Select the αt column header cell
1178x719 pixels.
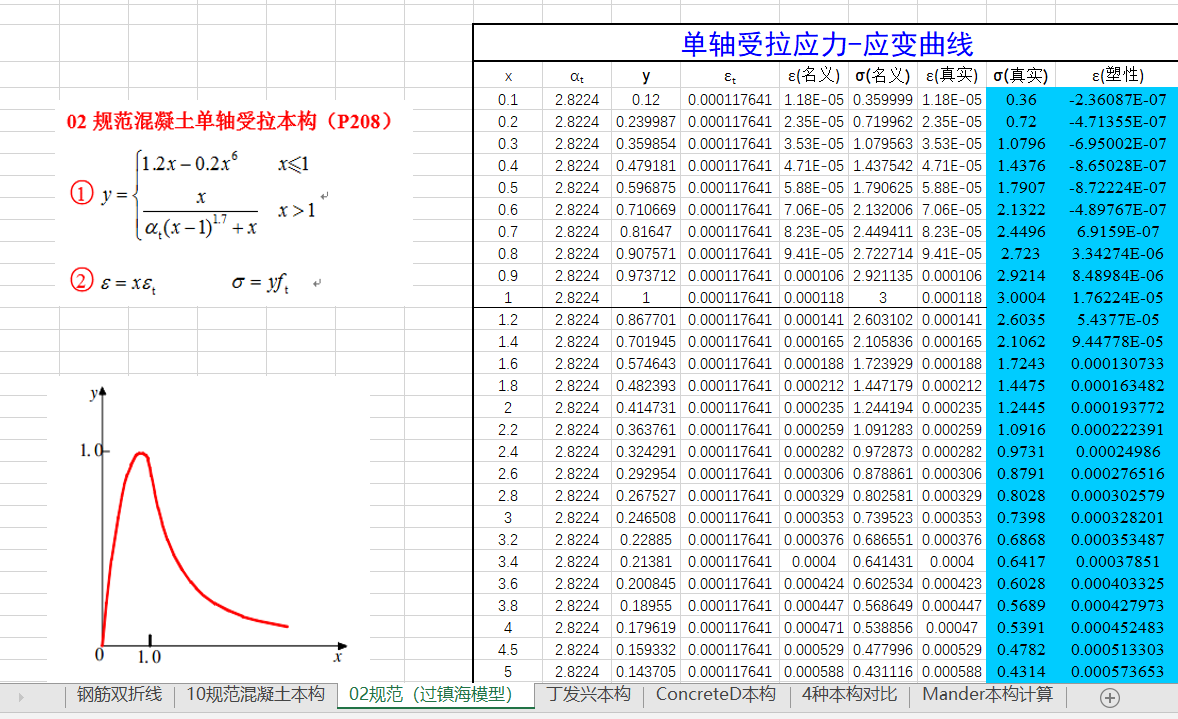point(577,76)
